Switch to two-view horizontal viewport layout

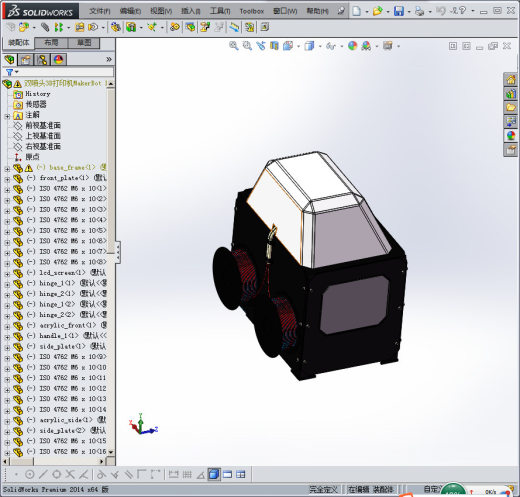(227, 474)
